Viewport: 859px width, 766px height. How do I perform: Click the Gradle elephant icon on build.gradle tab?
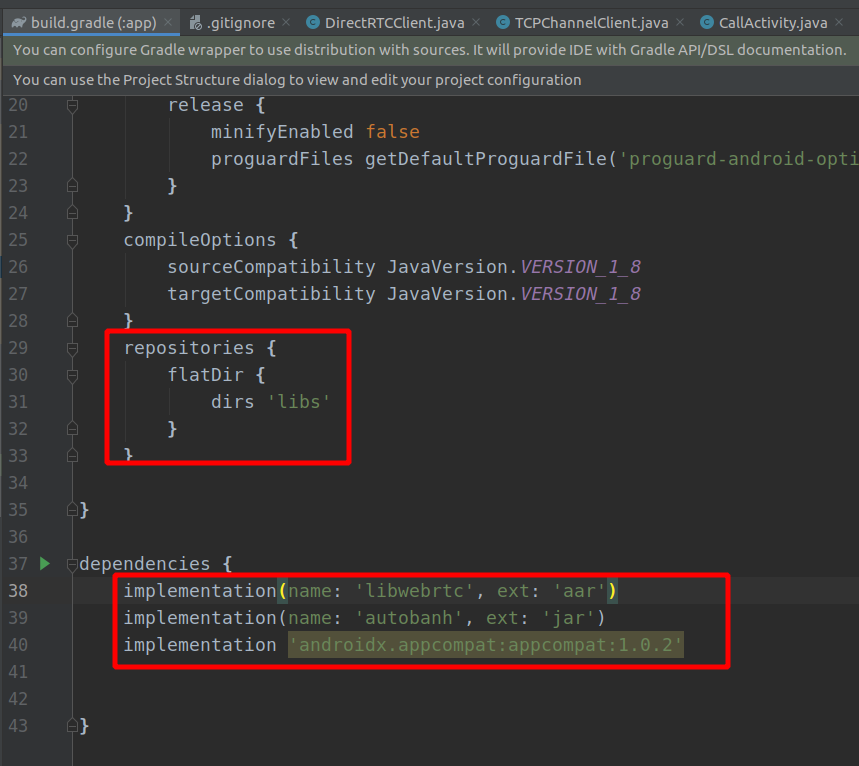point(19,22)
